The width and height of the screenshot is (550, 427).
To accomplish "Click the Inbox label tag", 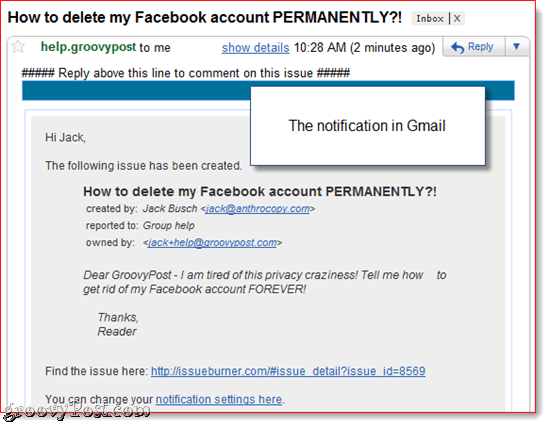I will point(430,19).
